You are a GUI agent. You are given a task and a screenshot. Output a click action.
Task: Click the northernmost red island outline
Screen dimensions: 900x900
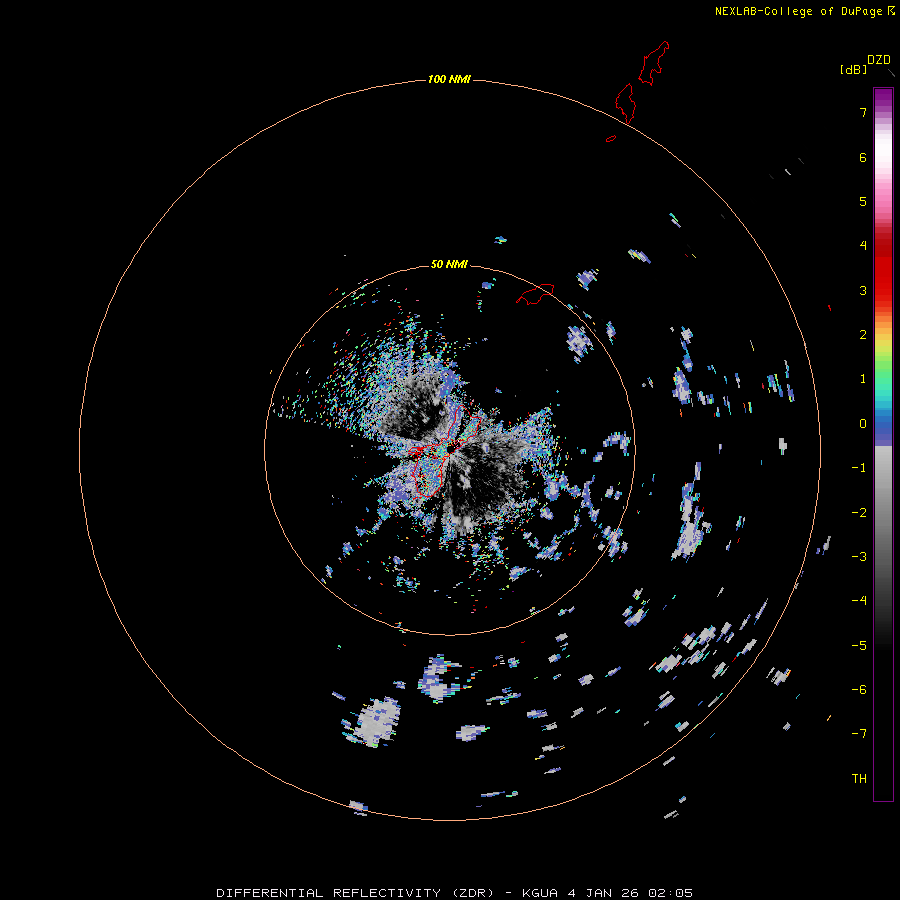(x=654, y=63)
